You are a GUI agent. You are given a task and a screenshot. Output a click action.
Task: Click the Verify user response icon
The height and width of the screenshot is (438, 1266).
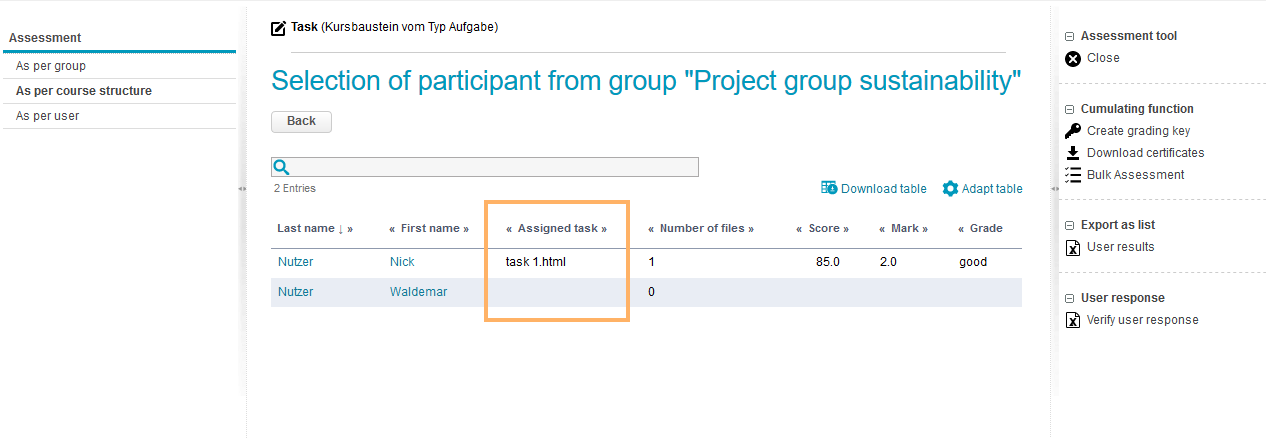click(1073, 320)
